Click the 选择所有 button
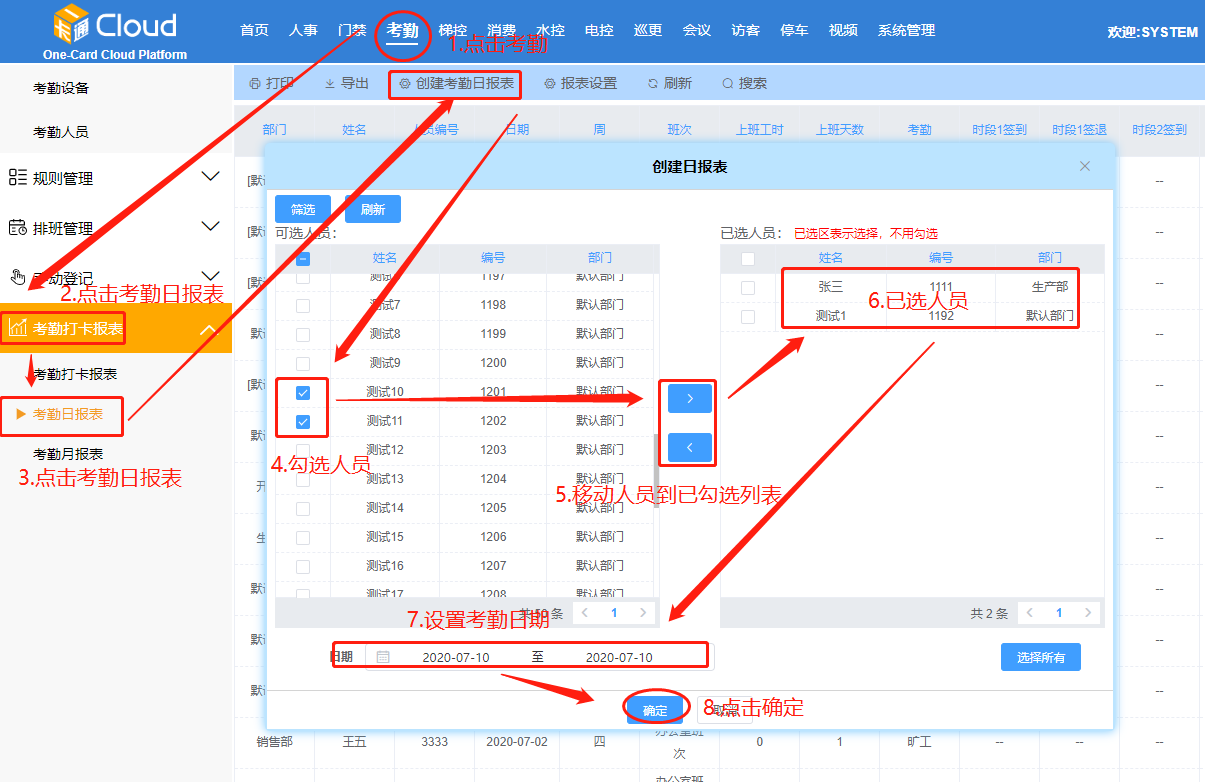Viewport: 1205px width, 782px height. pos(1040,657)
